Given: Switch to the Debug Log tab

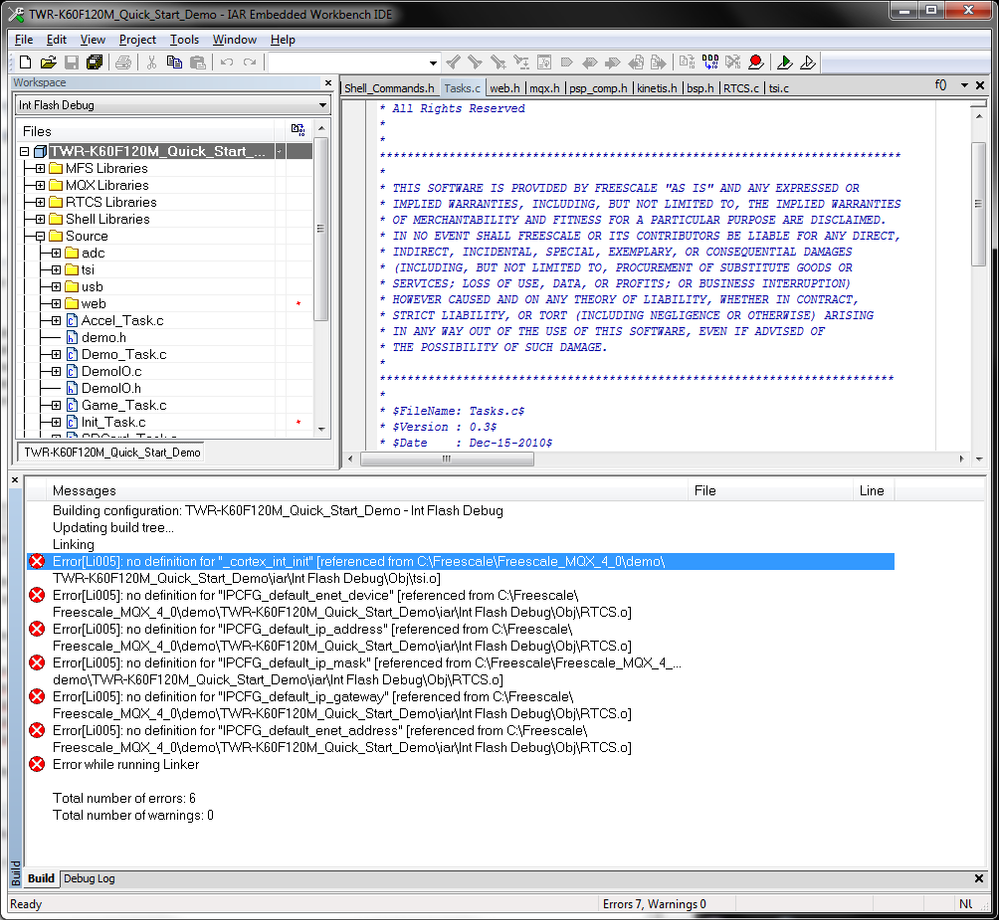Looking at the screenshot, I should [x=89, y=879].
